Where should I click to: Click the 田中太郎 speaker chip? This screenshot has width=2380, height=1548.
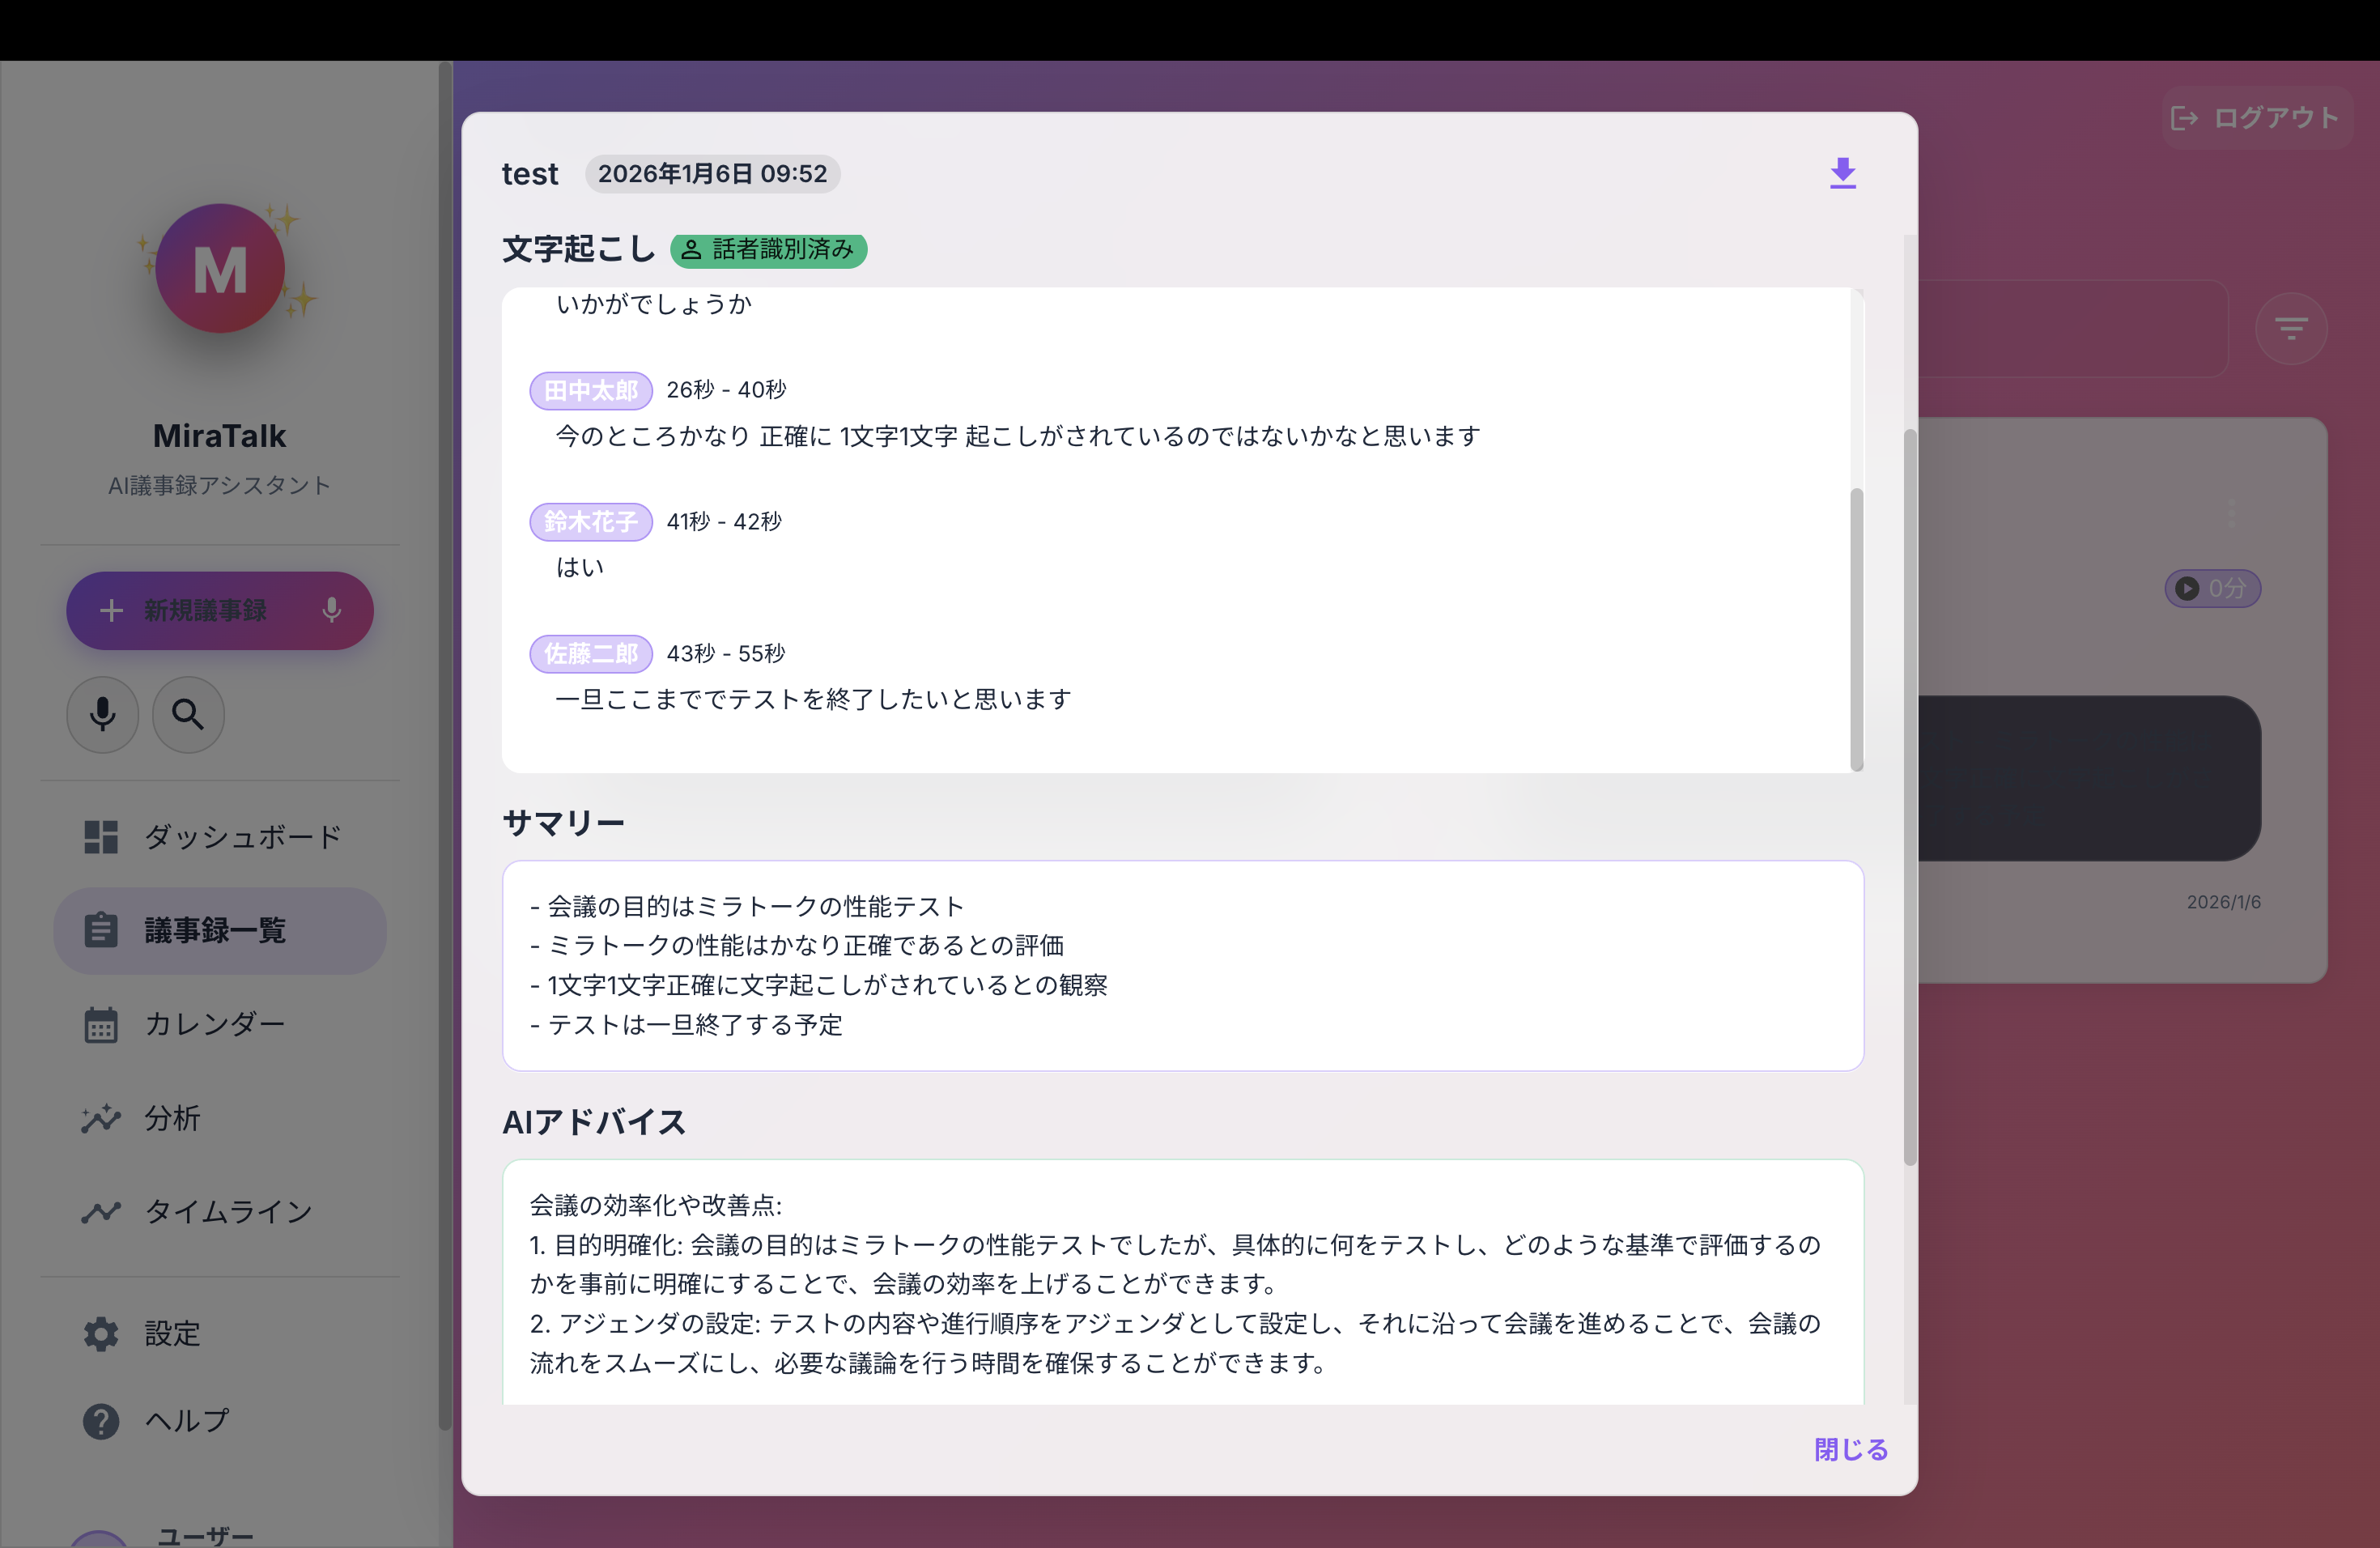click(590, 390)
